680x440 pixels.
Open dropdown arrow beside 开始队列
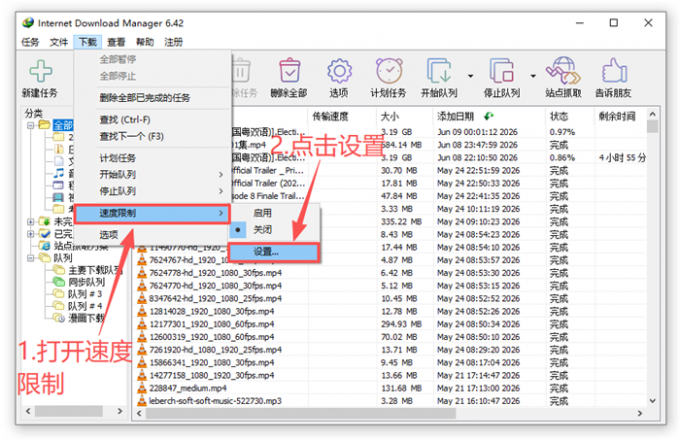[x=470, y=76]
